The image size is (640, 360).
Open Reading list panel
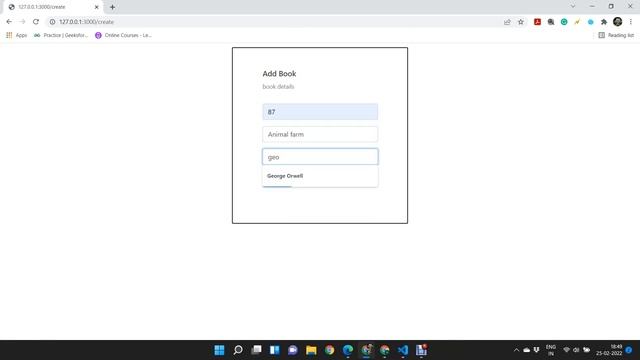616,36
